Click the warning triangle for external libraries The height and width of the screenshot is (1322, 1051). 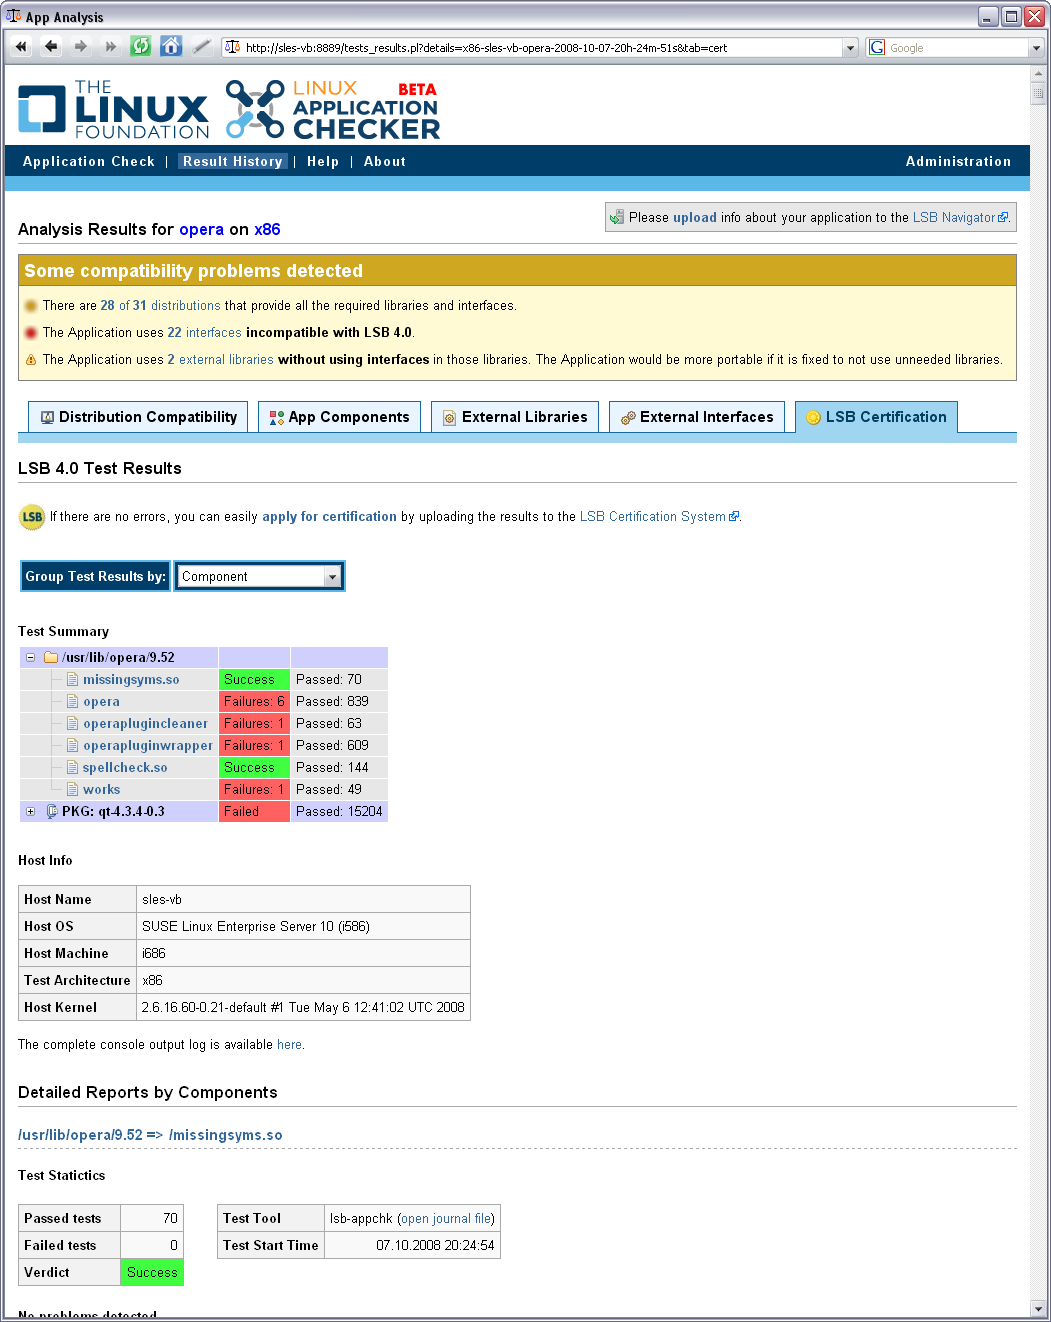(x=31, y=360)
